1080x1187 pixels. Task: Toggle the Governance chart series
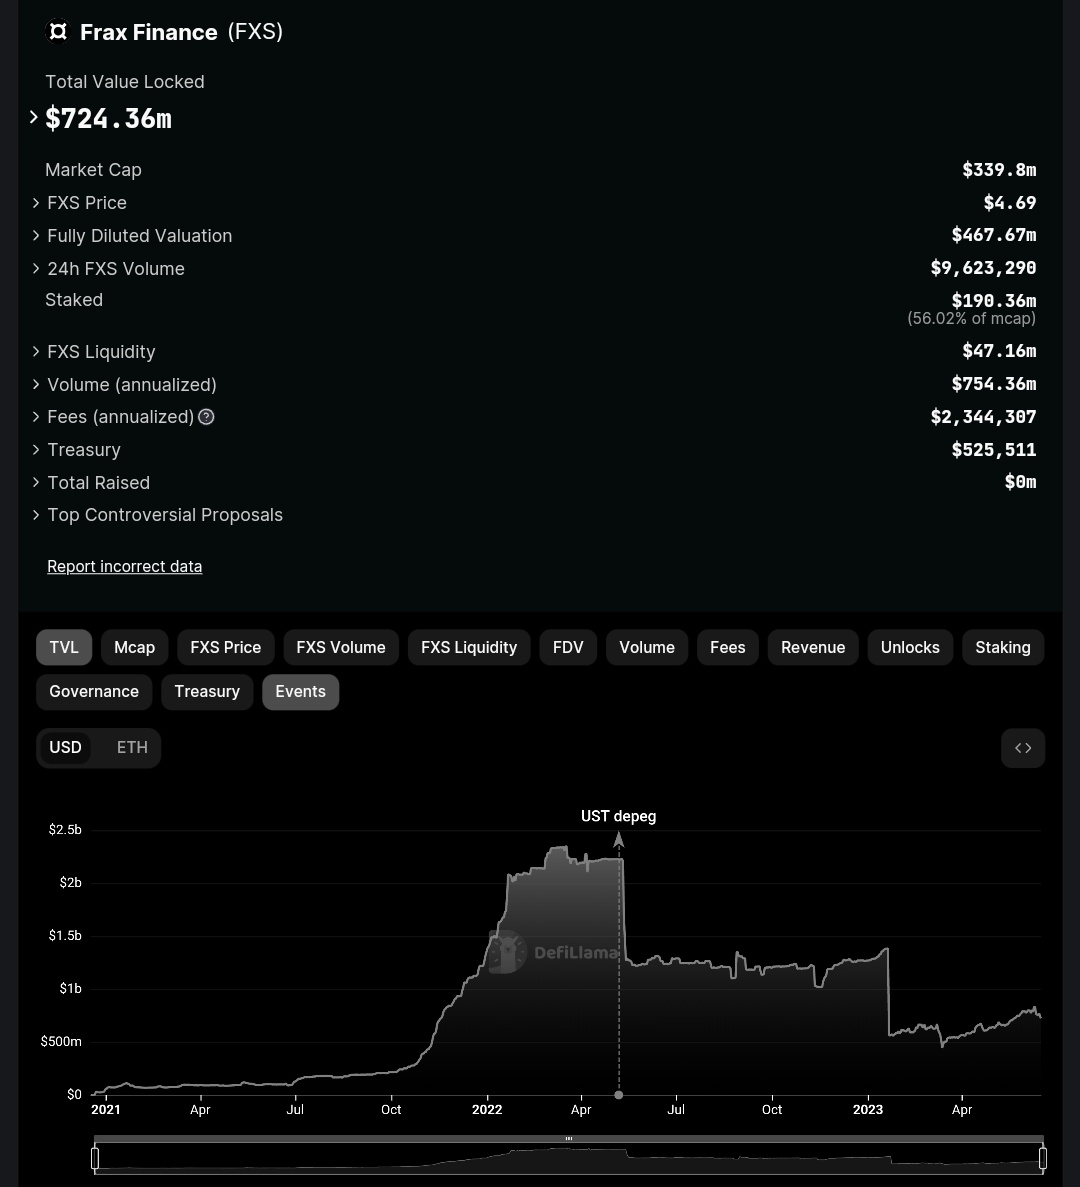click(x=94, y=692)
